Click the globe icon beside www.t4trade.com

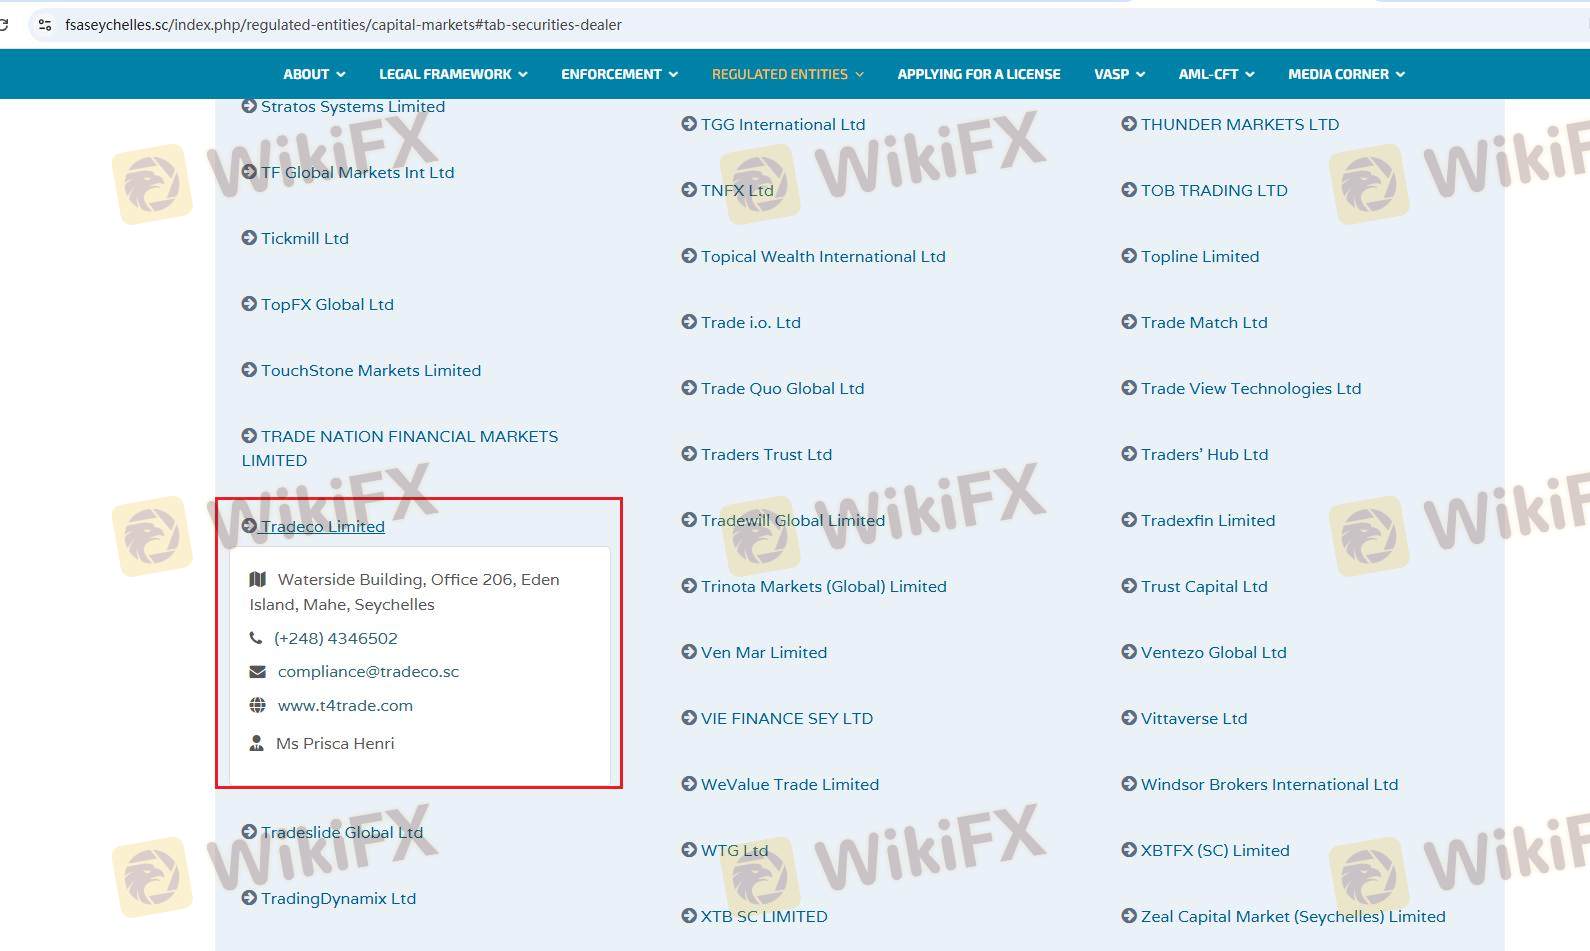(x=257, y=705)
